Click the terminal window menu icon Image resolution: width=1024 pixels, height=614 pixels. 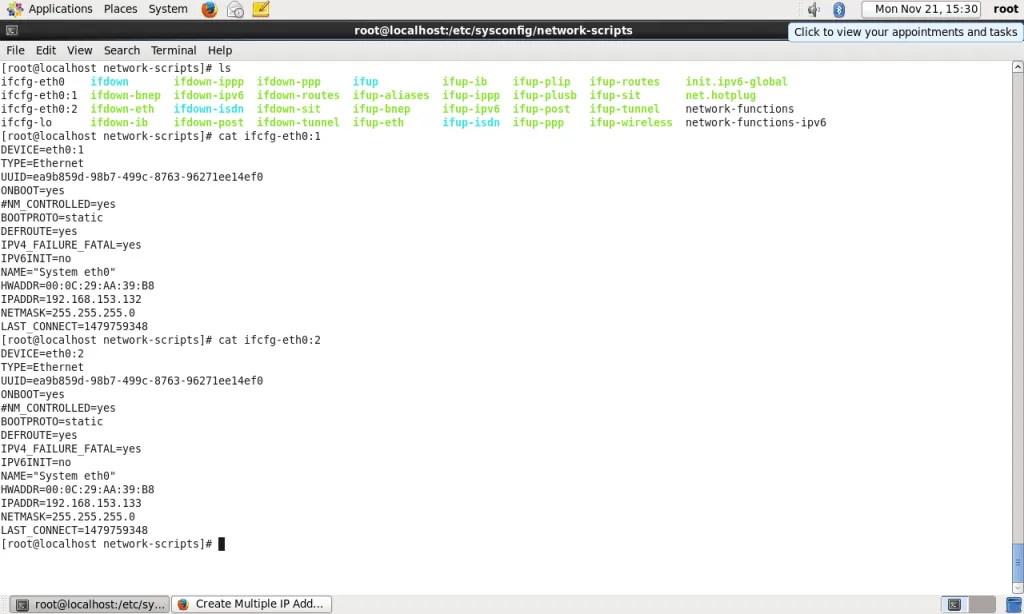12,30
